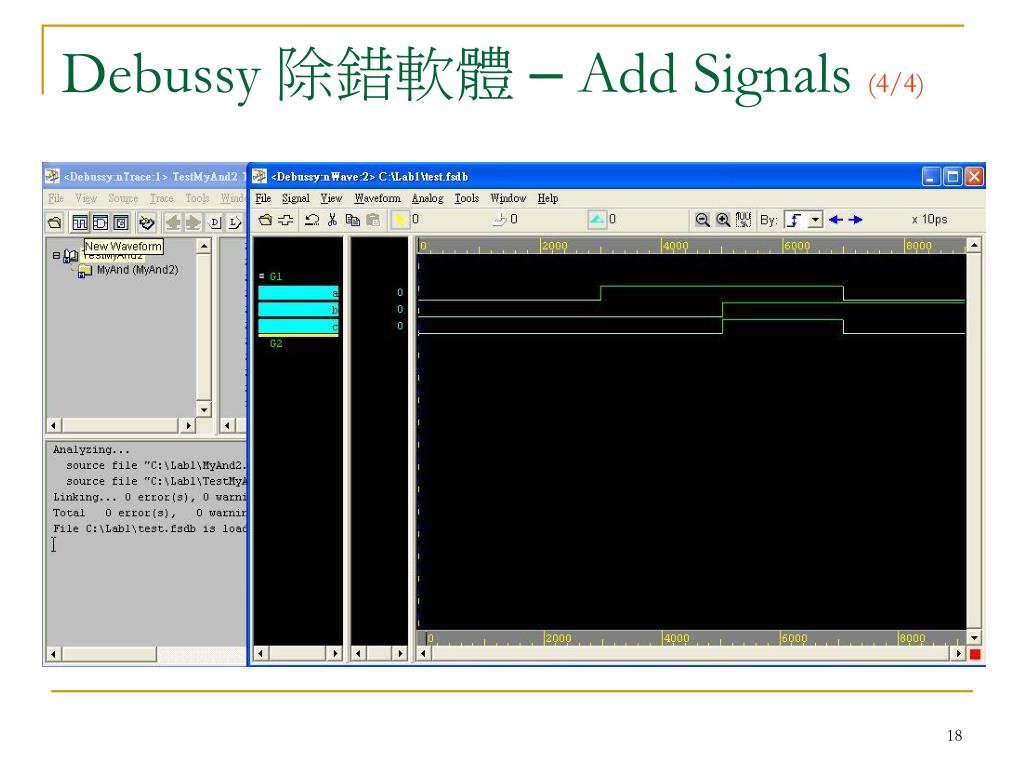Image resolution: width=1024 pixels, height=768 pixels.
Task: Open View menu in nWave
Action: coord(331,199)
